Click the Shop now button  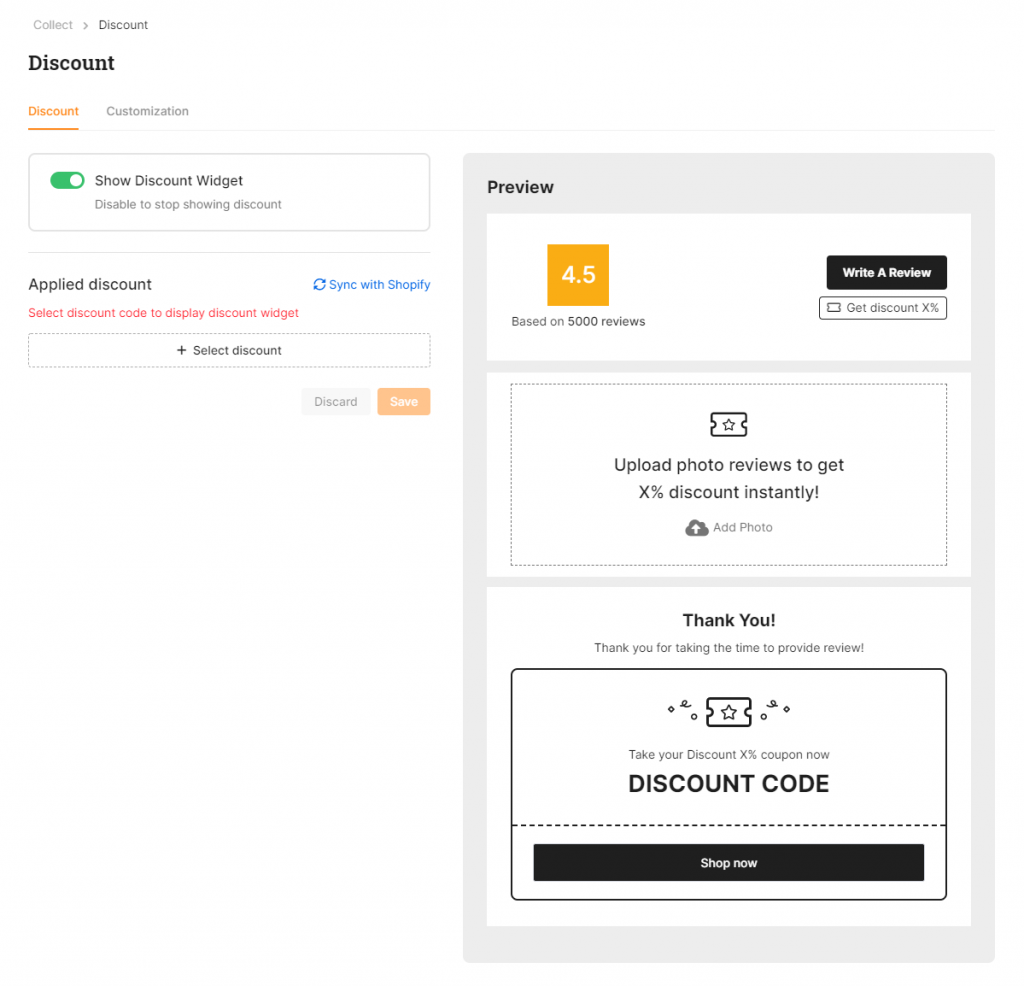pyautogui.click(x=729, y=863)
